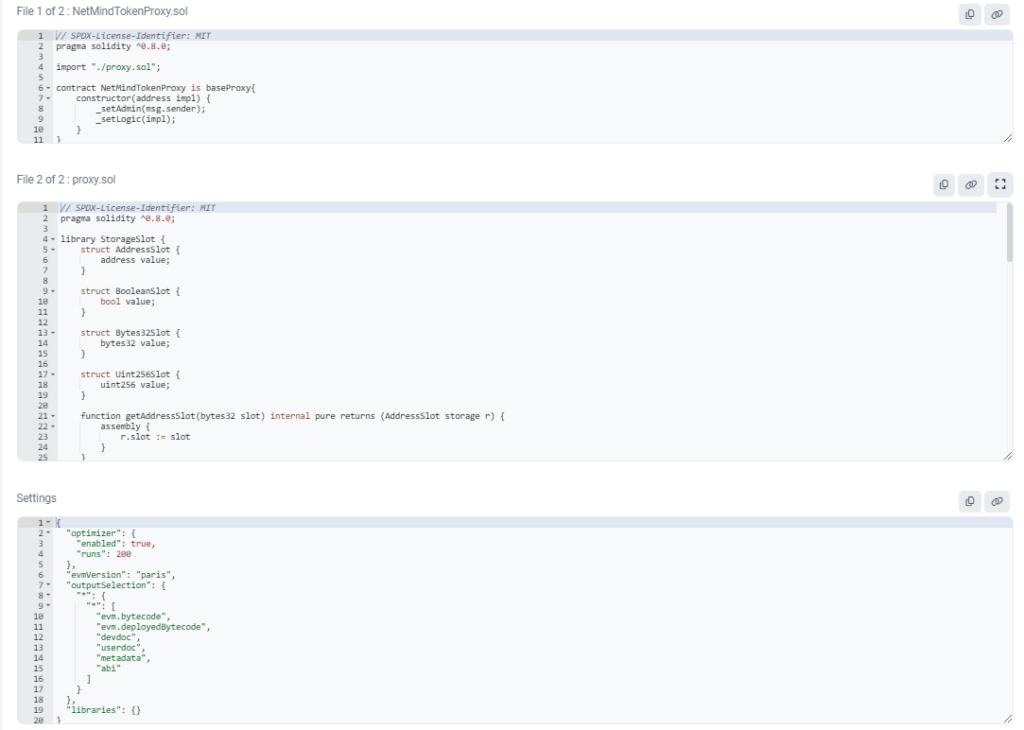Collapse the getAddressSlot function block
This screenshot has width=1024, height=730.
coord(52,415)
